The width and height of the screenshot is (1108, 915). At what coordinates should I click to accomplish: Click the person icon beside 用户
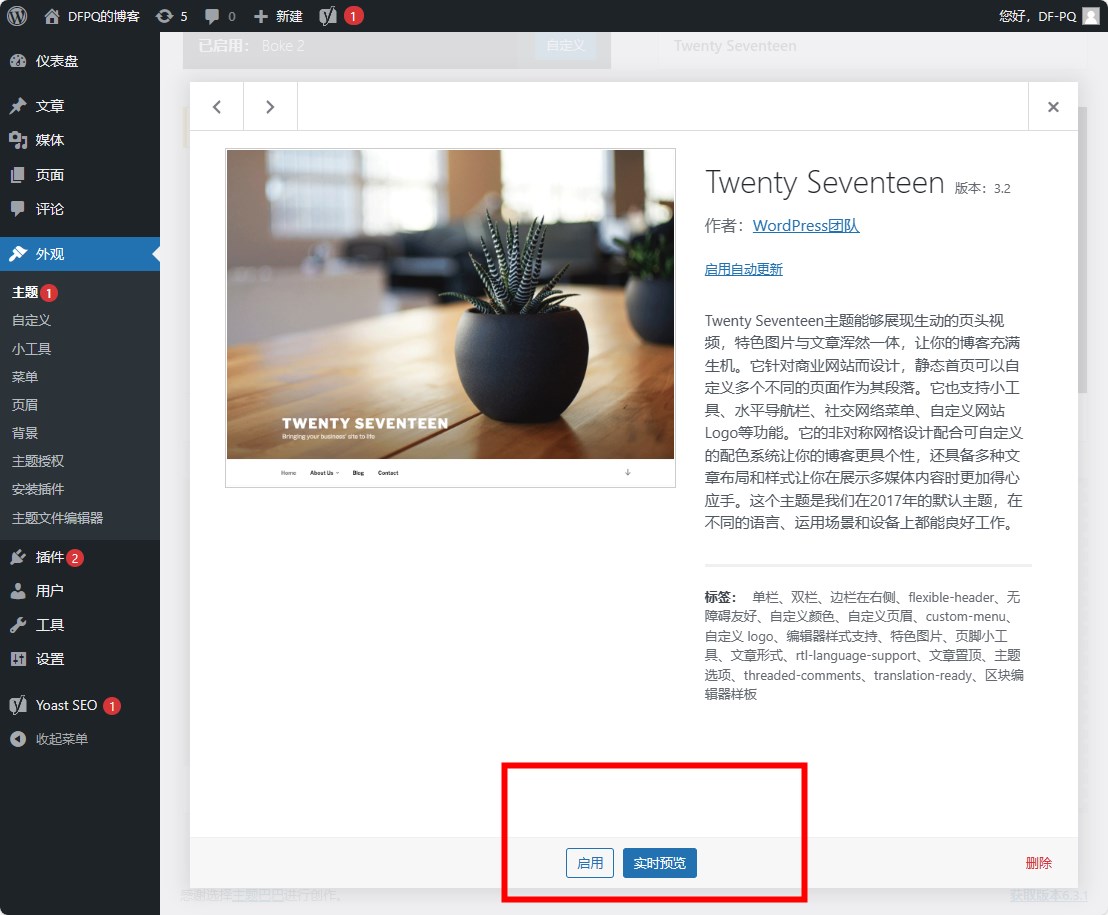pos(18,591)
